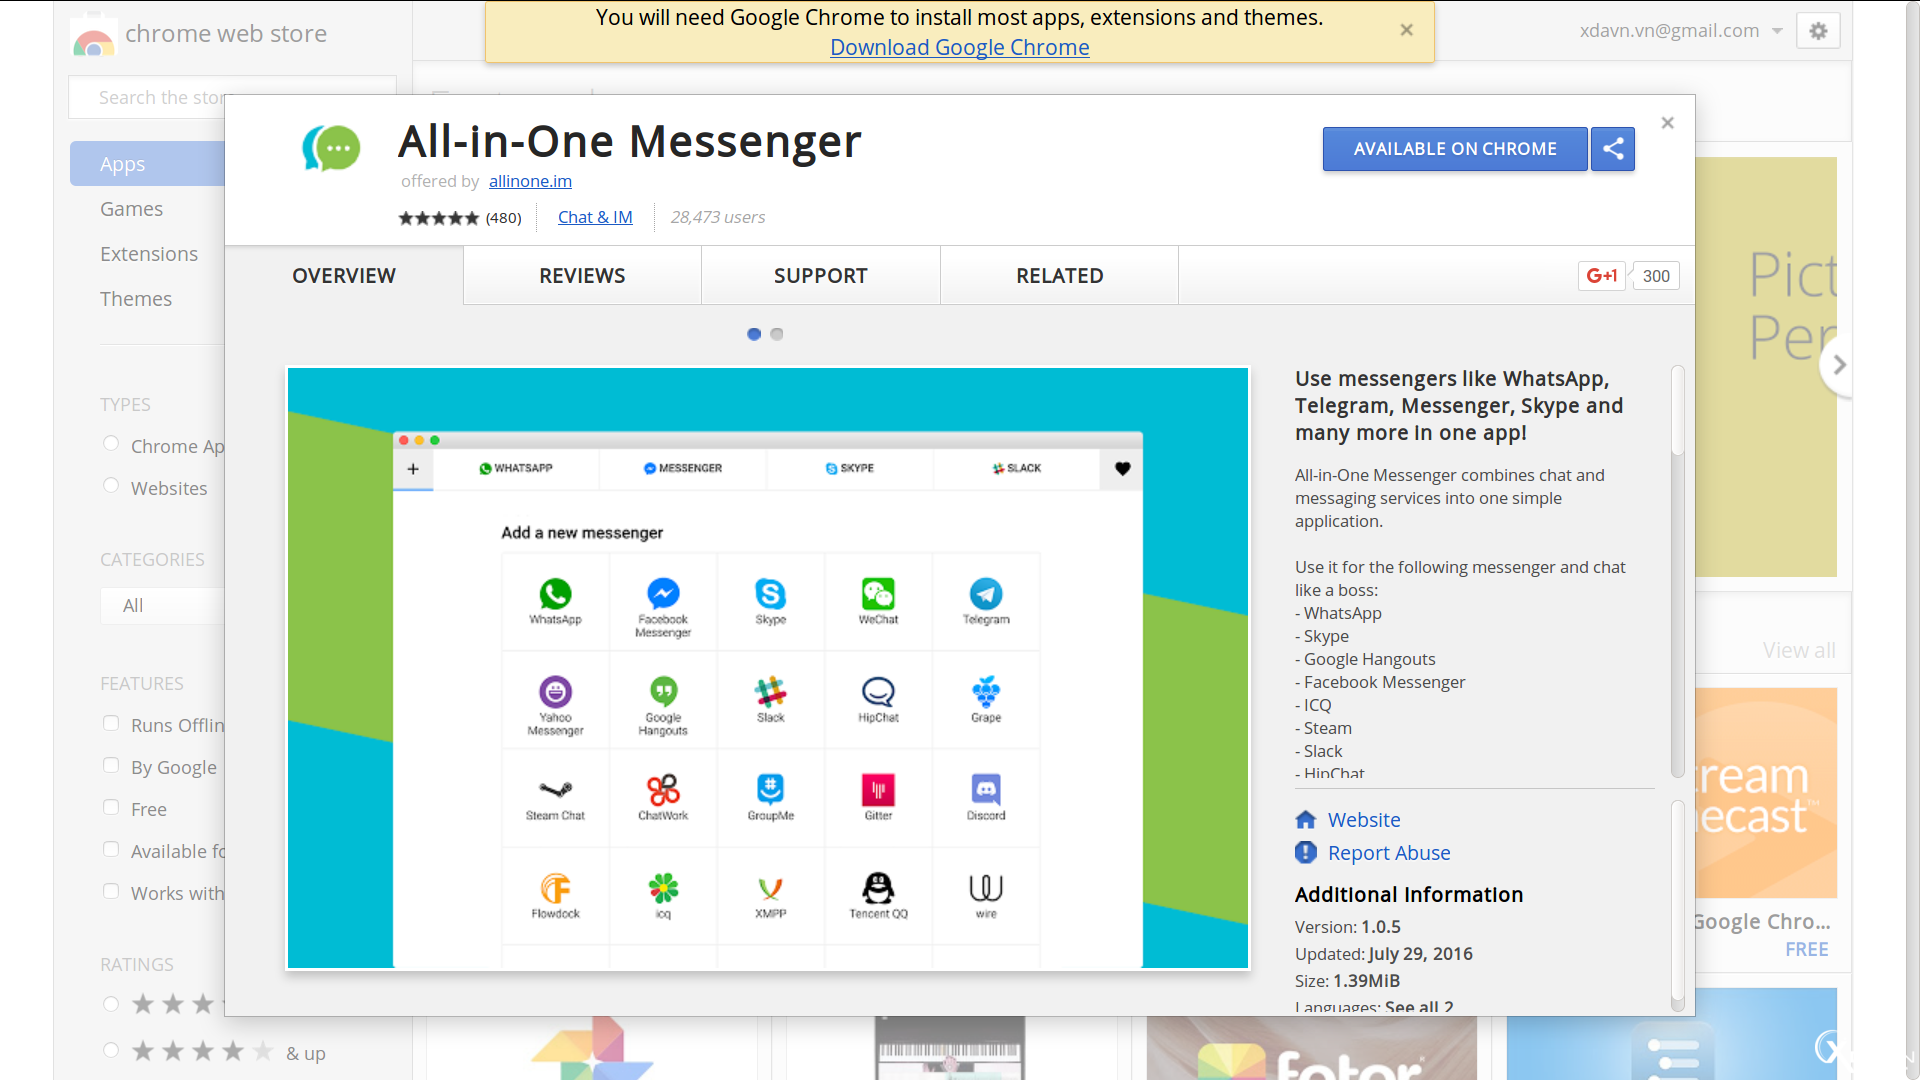Select the second carousel dot

(778, 334)
